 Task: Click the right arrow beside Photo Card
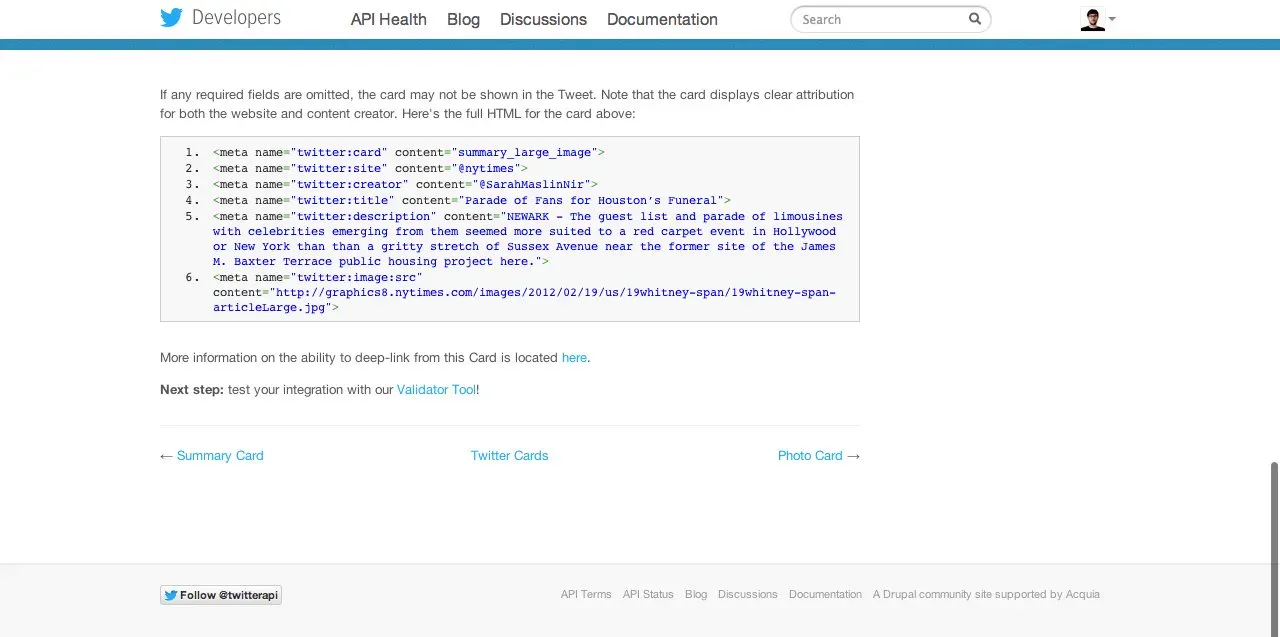853,455
